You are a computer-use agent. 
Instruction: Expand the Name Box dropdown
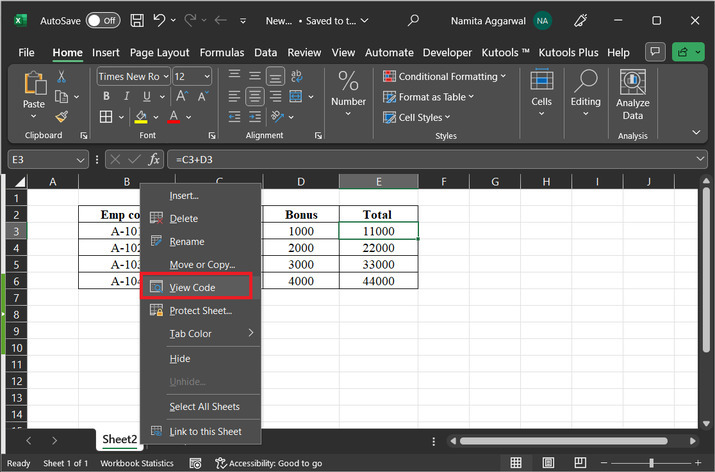[80, 159]
